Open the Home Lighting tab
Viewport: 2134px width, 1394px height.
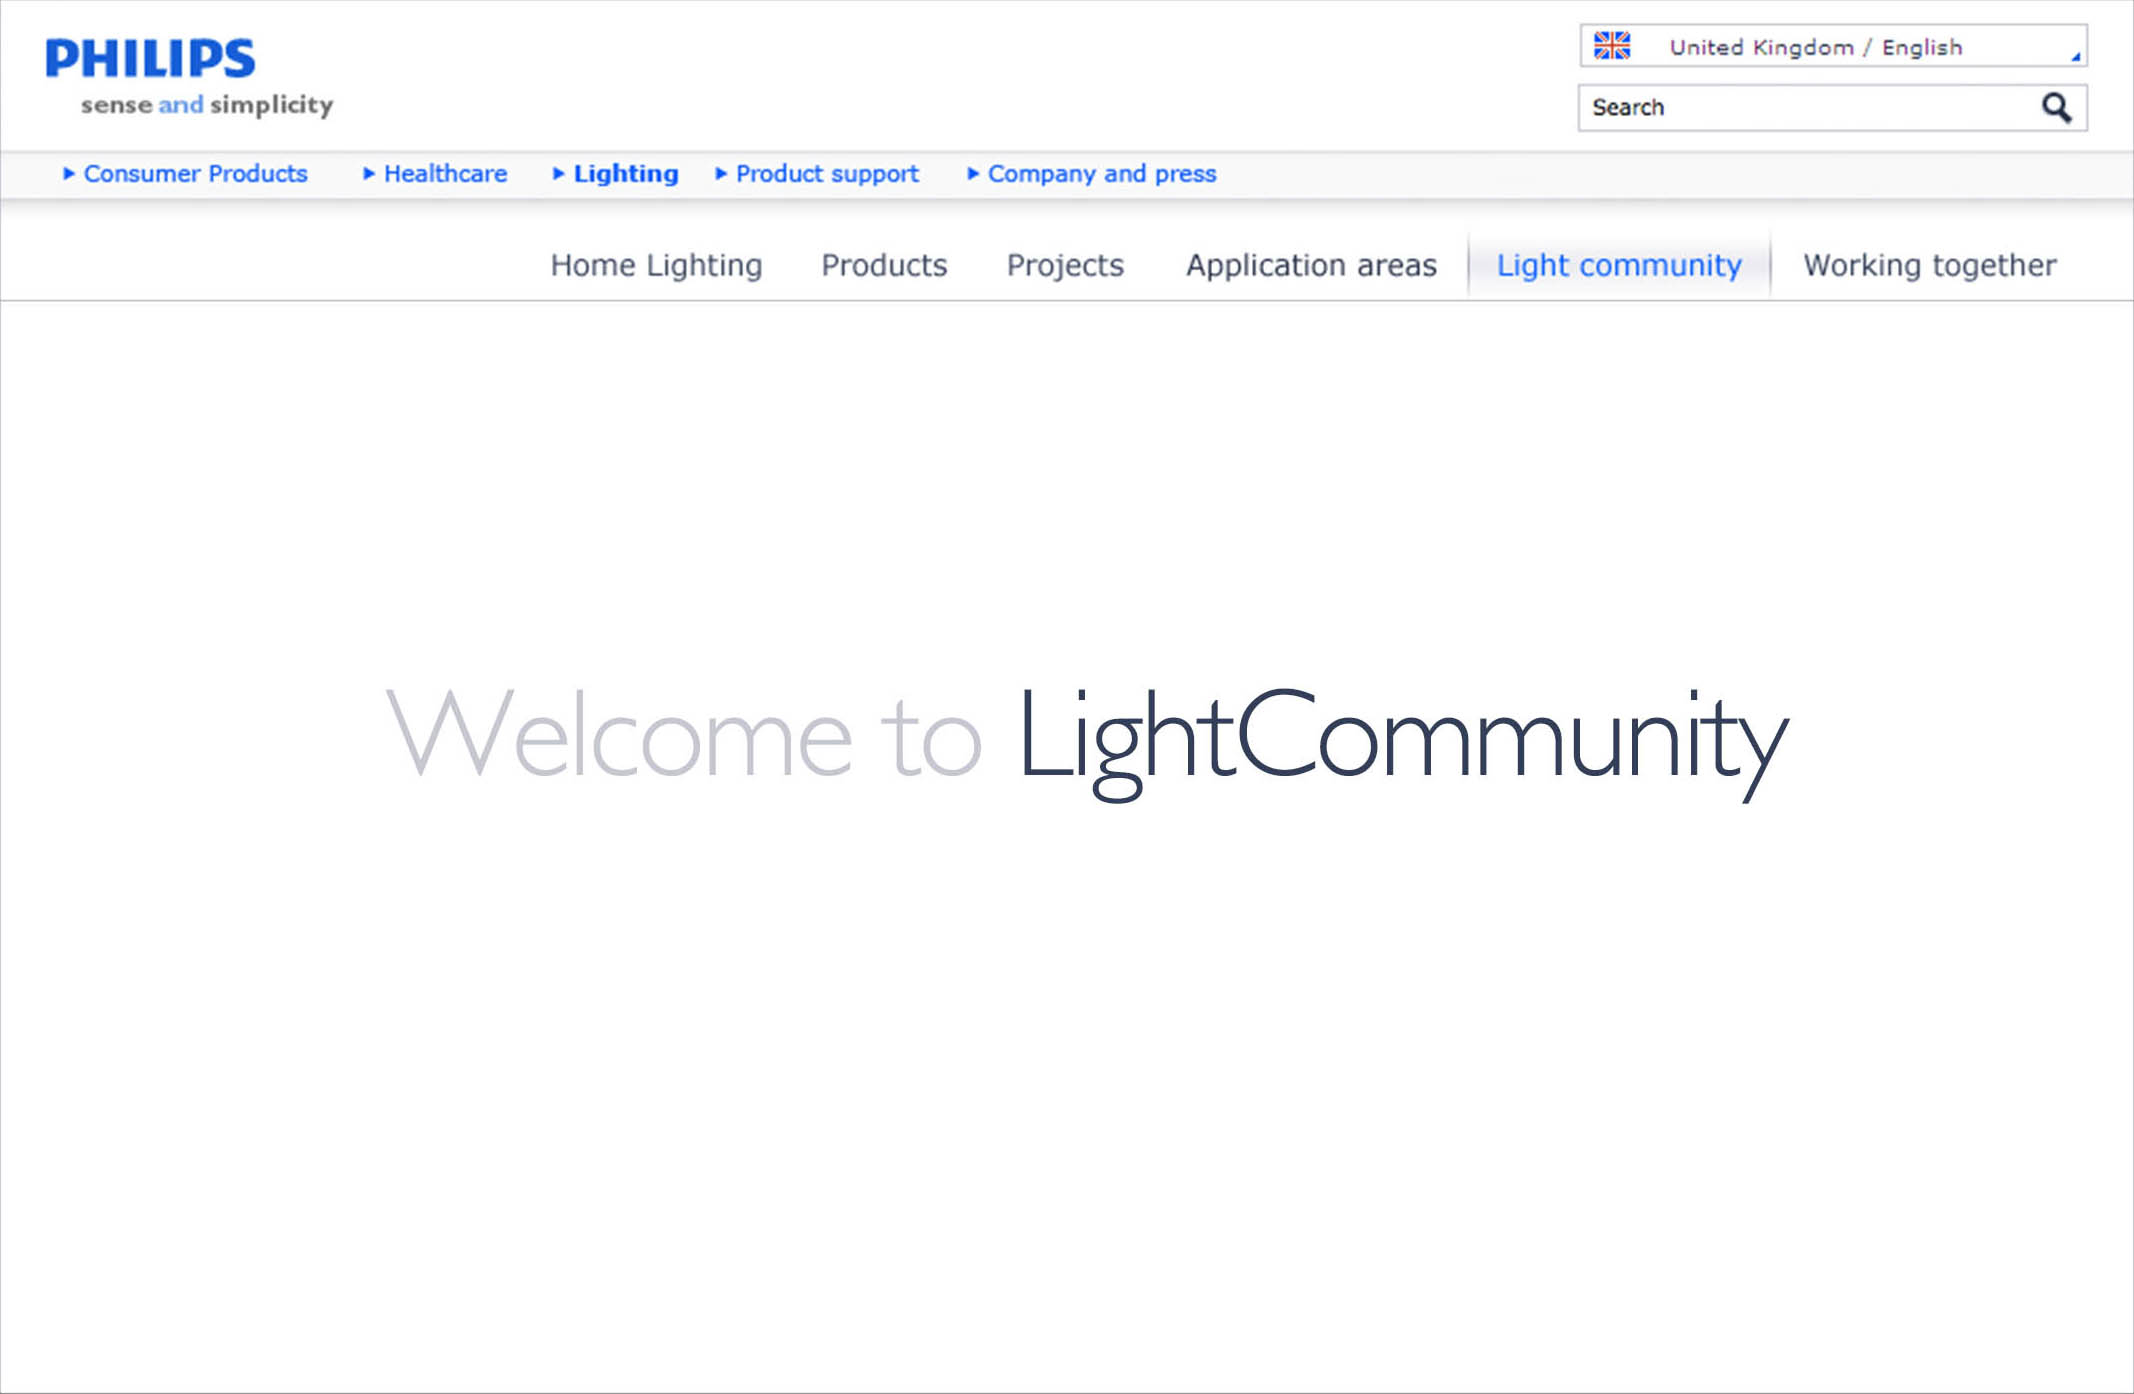[656, 265]
